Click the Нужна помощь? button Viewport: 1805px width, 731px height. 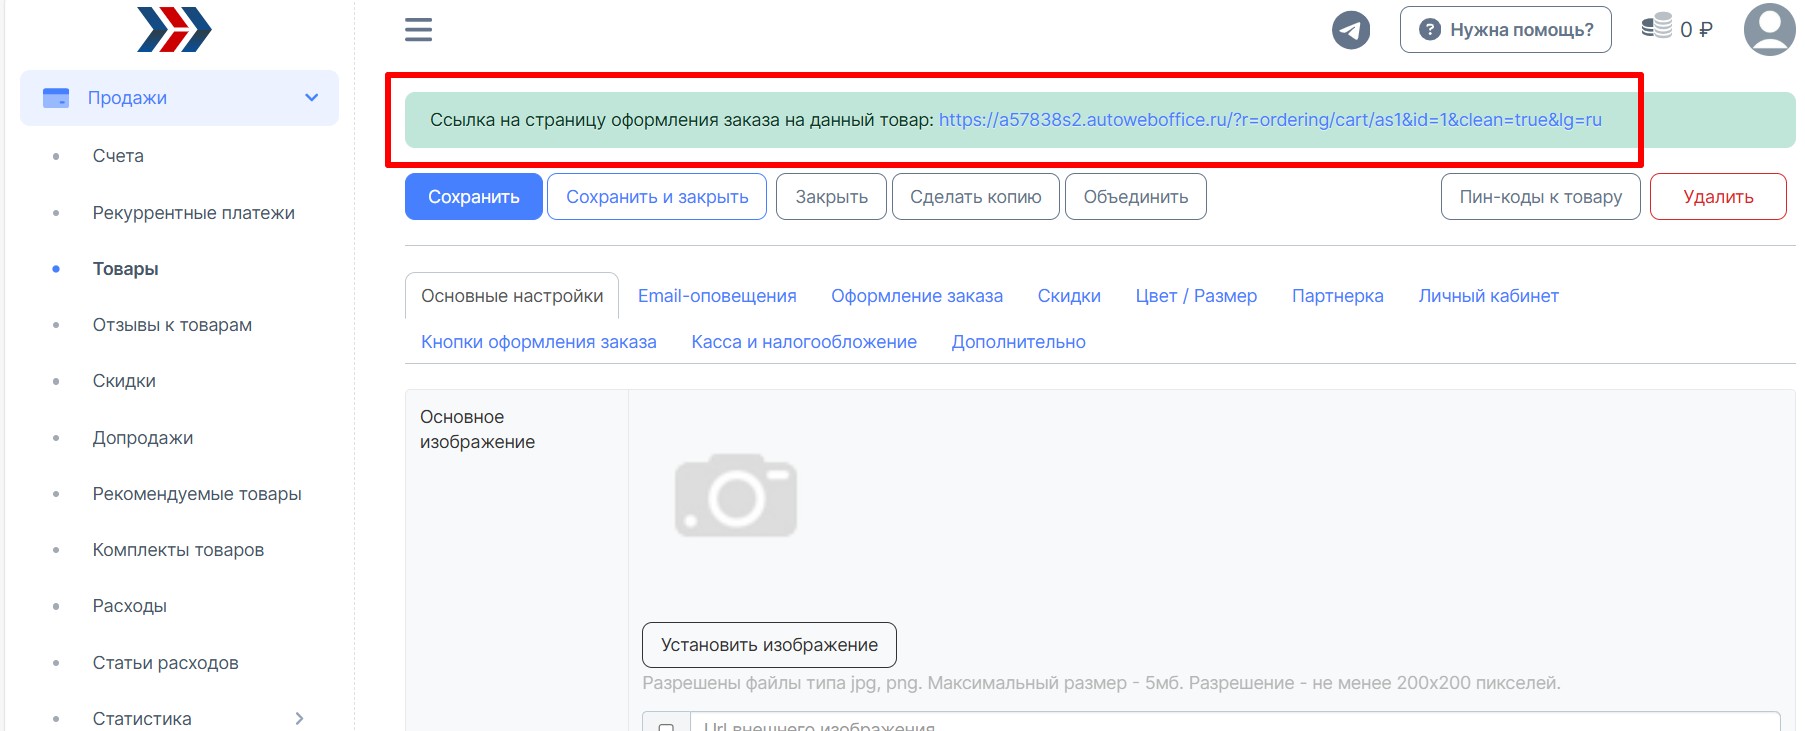(x=1506, y=30)
